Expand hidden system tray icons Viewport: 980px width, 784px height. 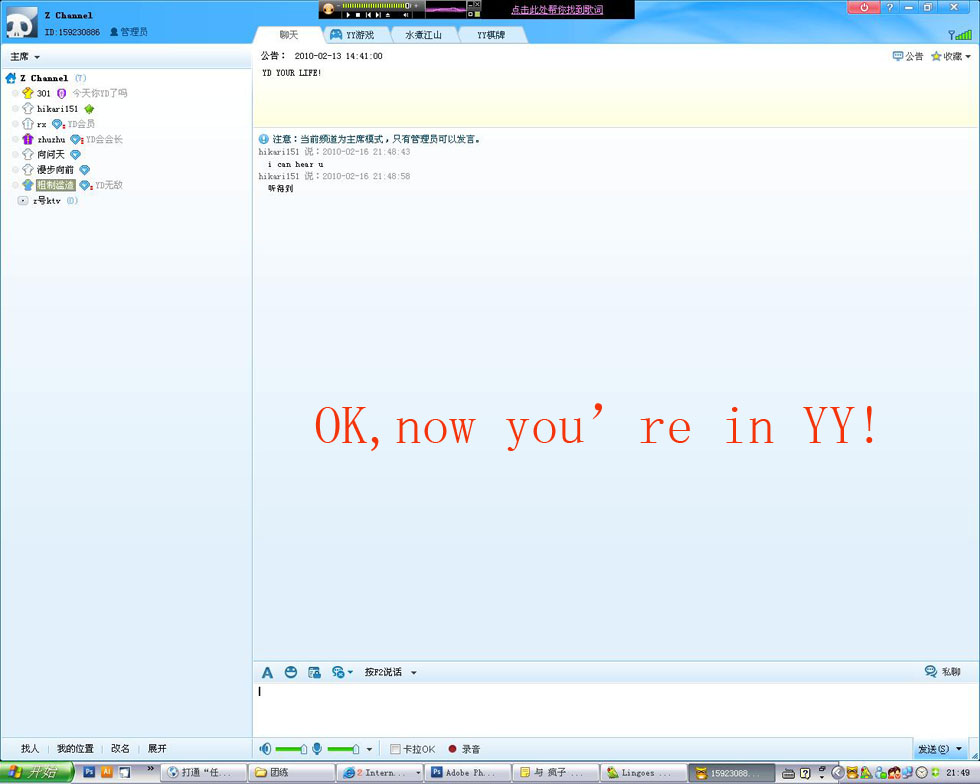tap(838, 773)
